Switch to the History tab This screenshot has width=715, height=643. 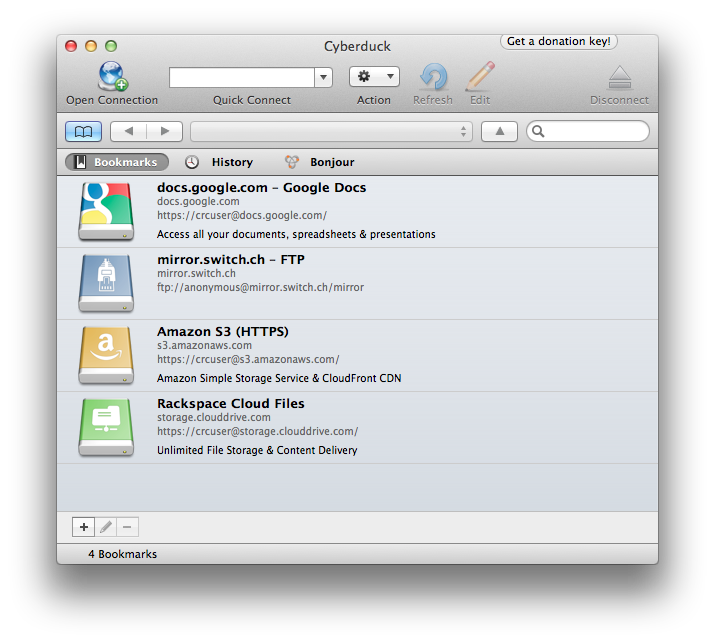(219, 162)
